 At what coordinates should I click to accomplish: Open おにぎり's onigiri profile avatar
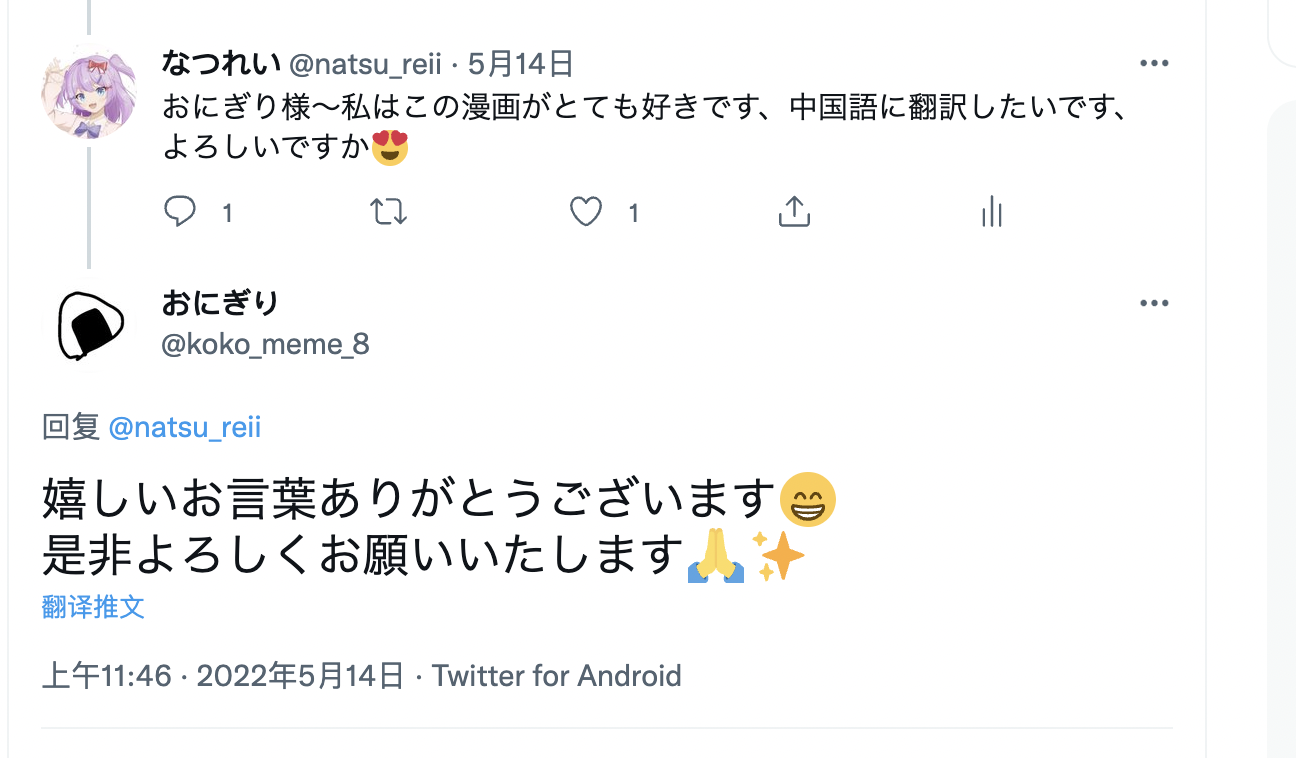coord(88,325)
